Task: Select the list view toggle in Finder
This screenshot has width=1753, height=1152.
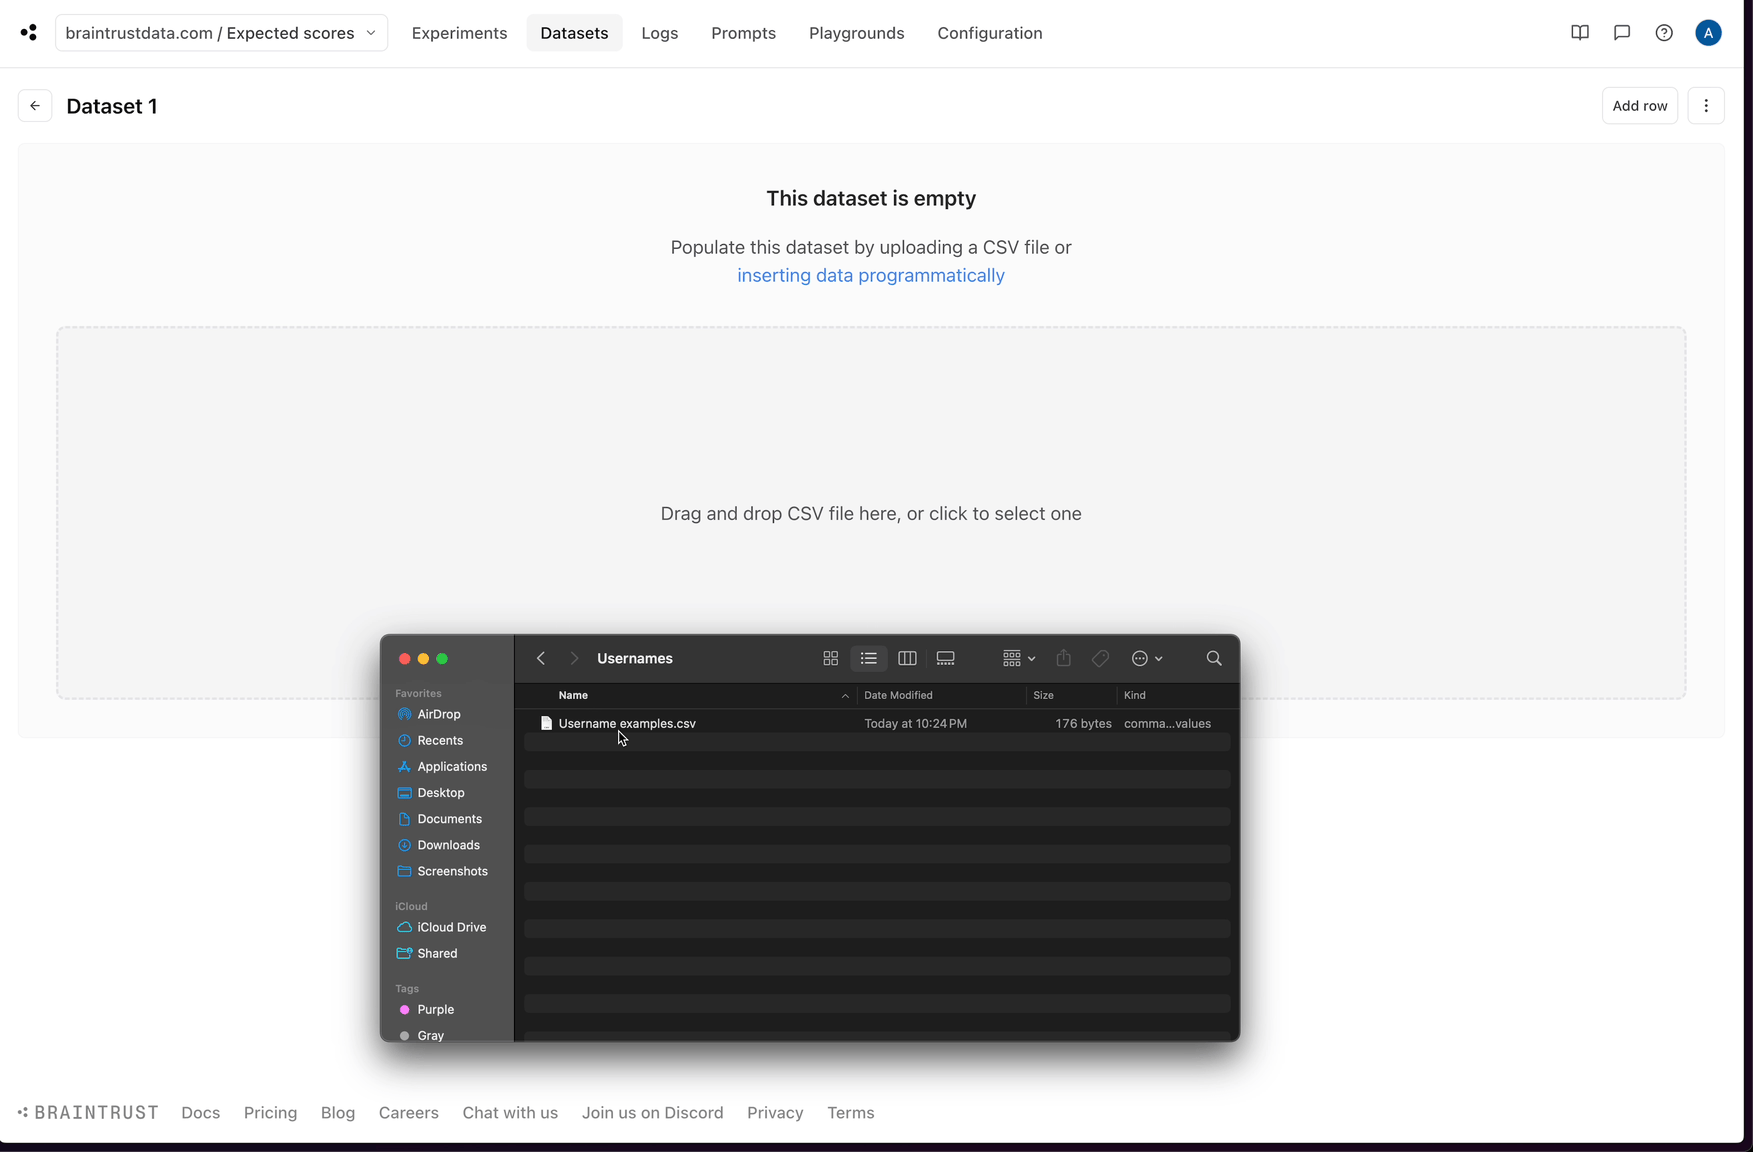Action: [868, 658]
